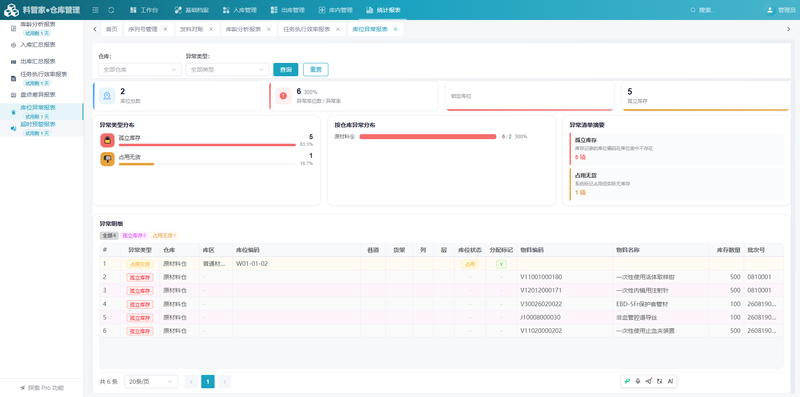800x397 pixels.
Task: Click 占用无货 summary card
Action: 676,184
